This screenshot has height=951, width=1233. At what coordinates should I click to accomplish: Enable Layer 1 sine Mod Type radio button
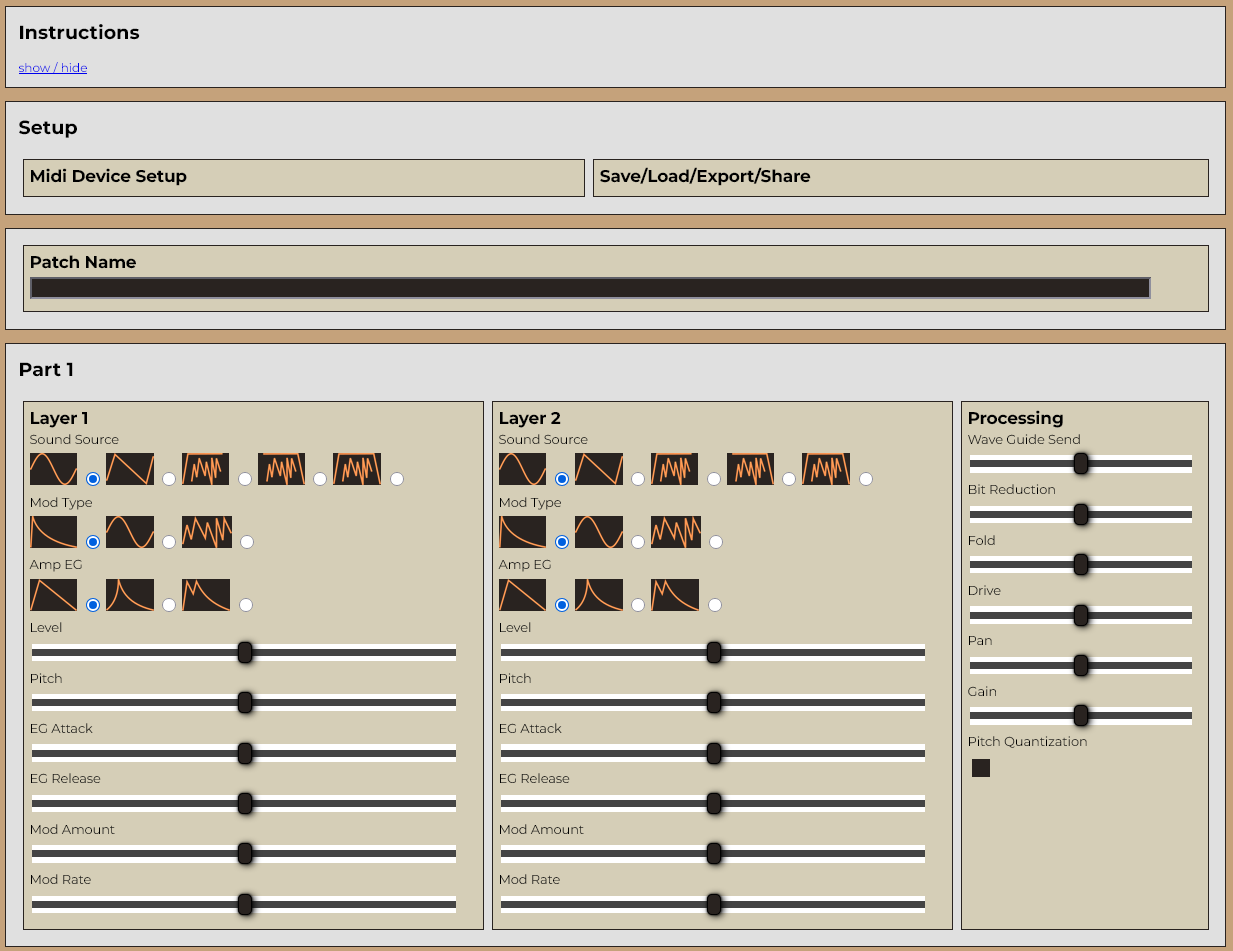point(169,542)
